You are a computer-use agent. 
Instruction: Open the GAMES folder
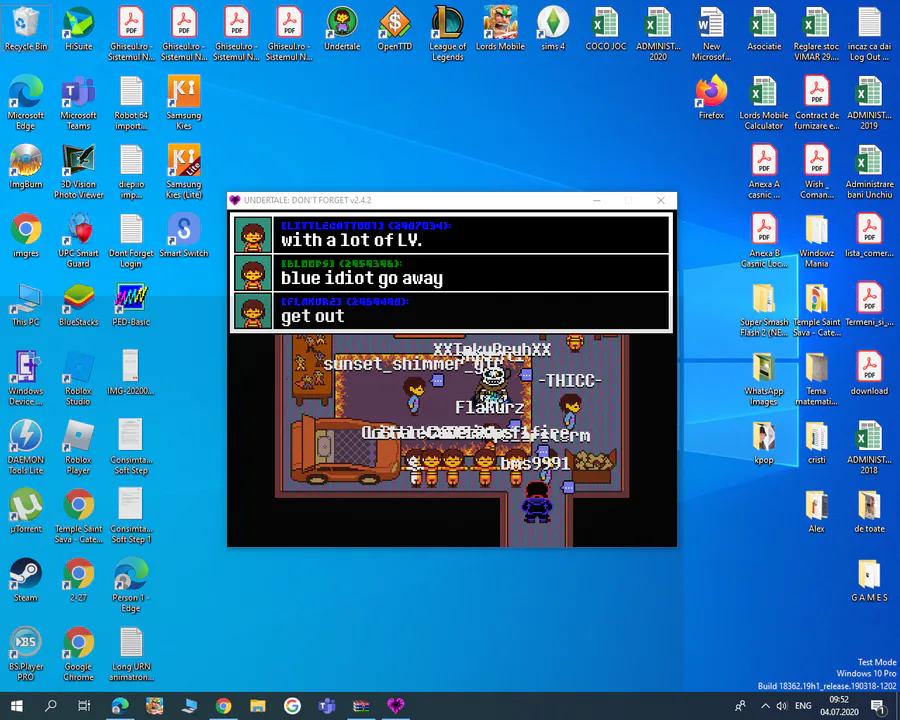point(870,580)
